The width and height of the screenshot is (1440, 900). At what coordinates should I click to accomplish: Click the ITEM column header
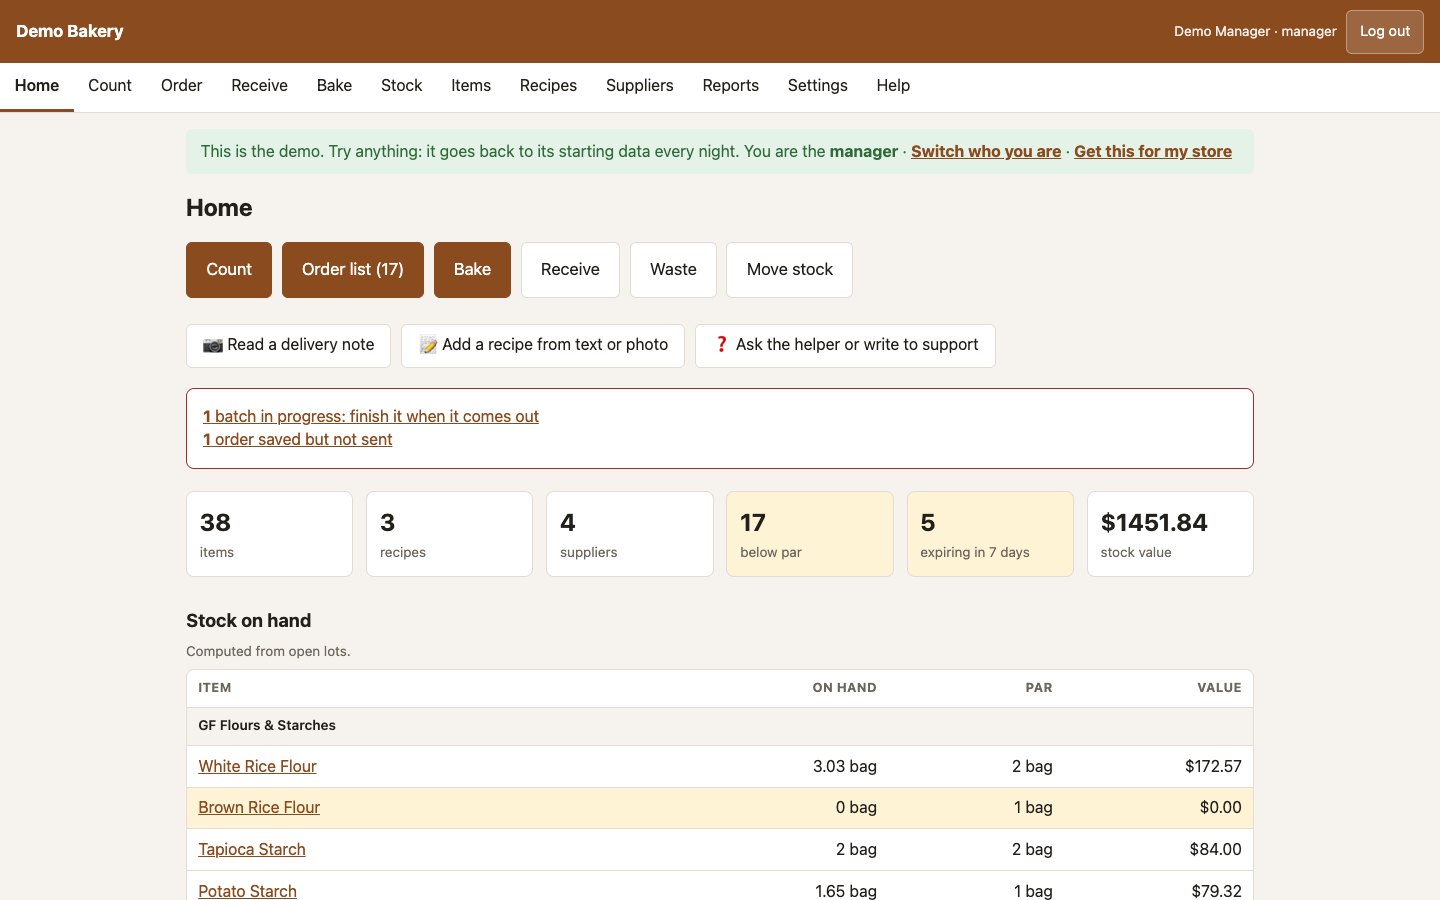(x=215, y=688)
